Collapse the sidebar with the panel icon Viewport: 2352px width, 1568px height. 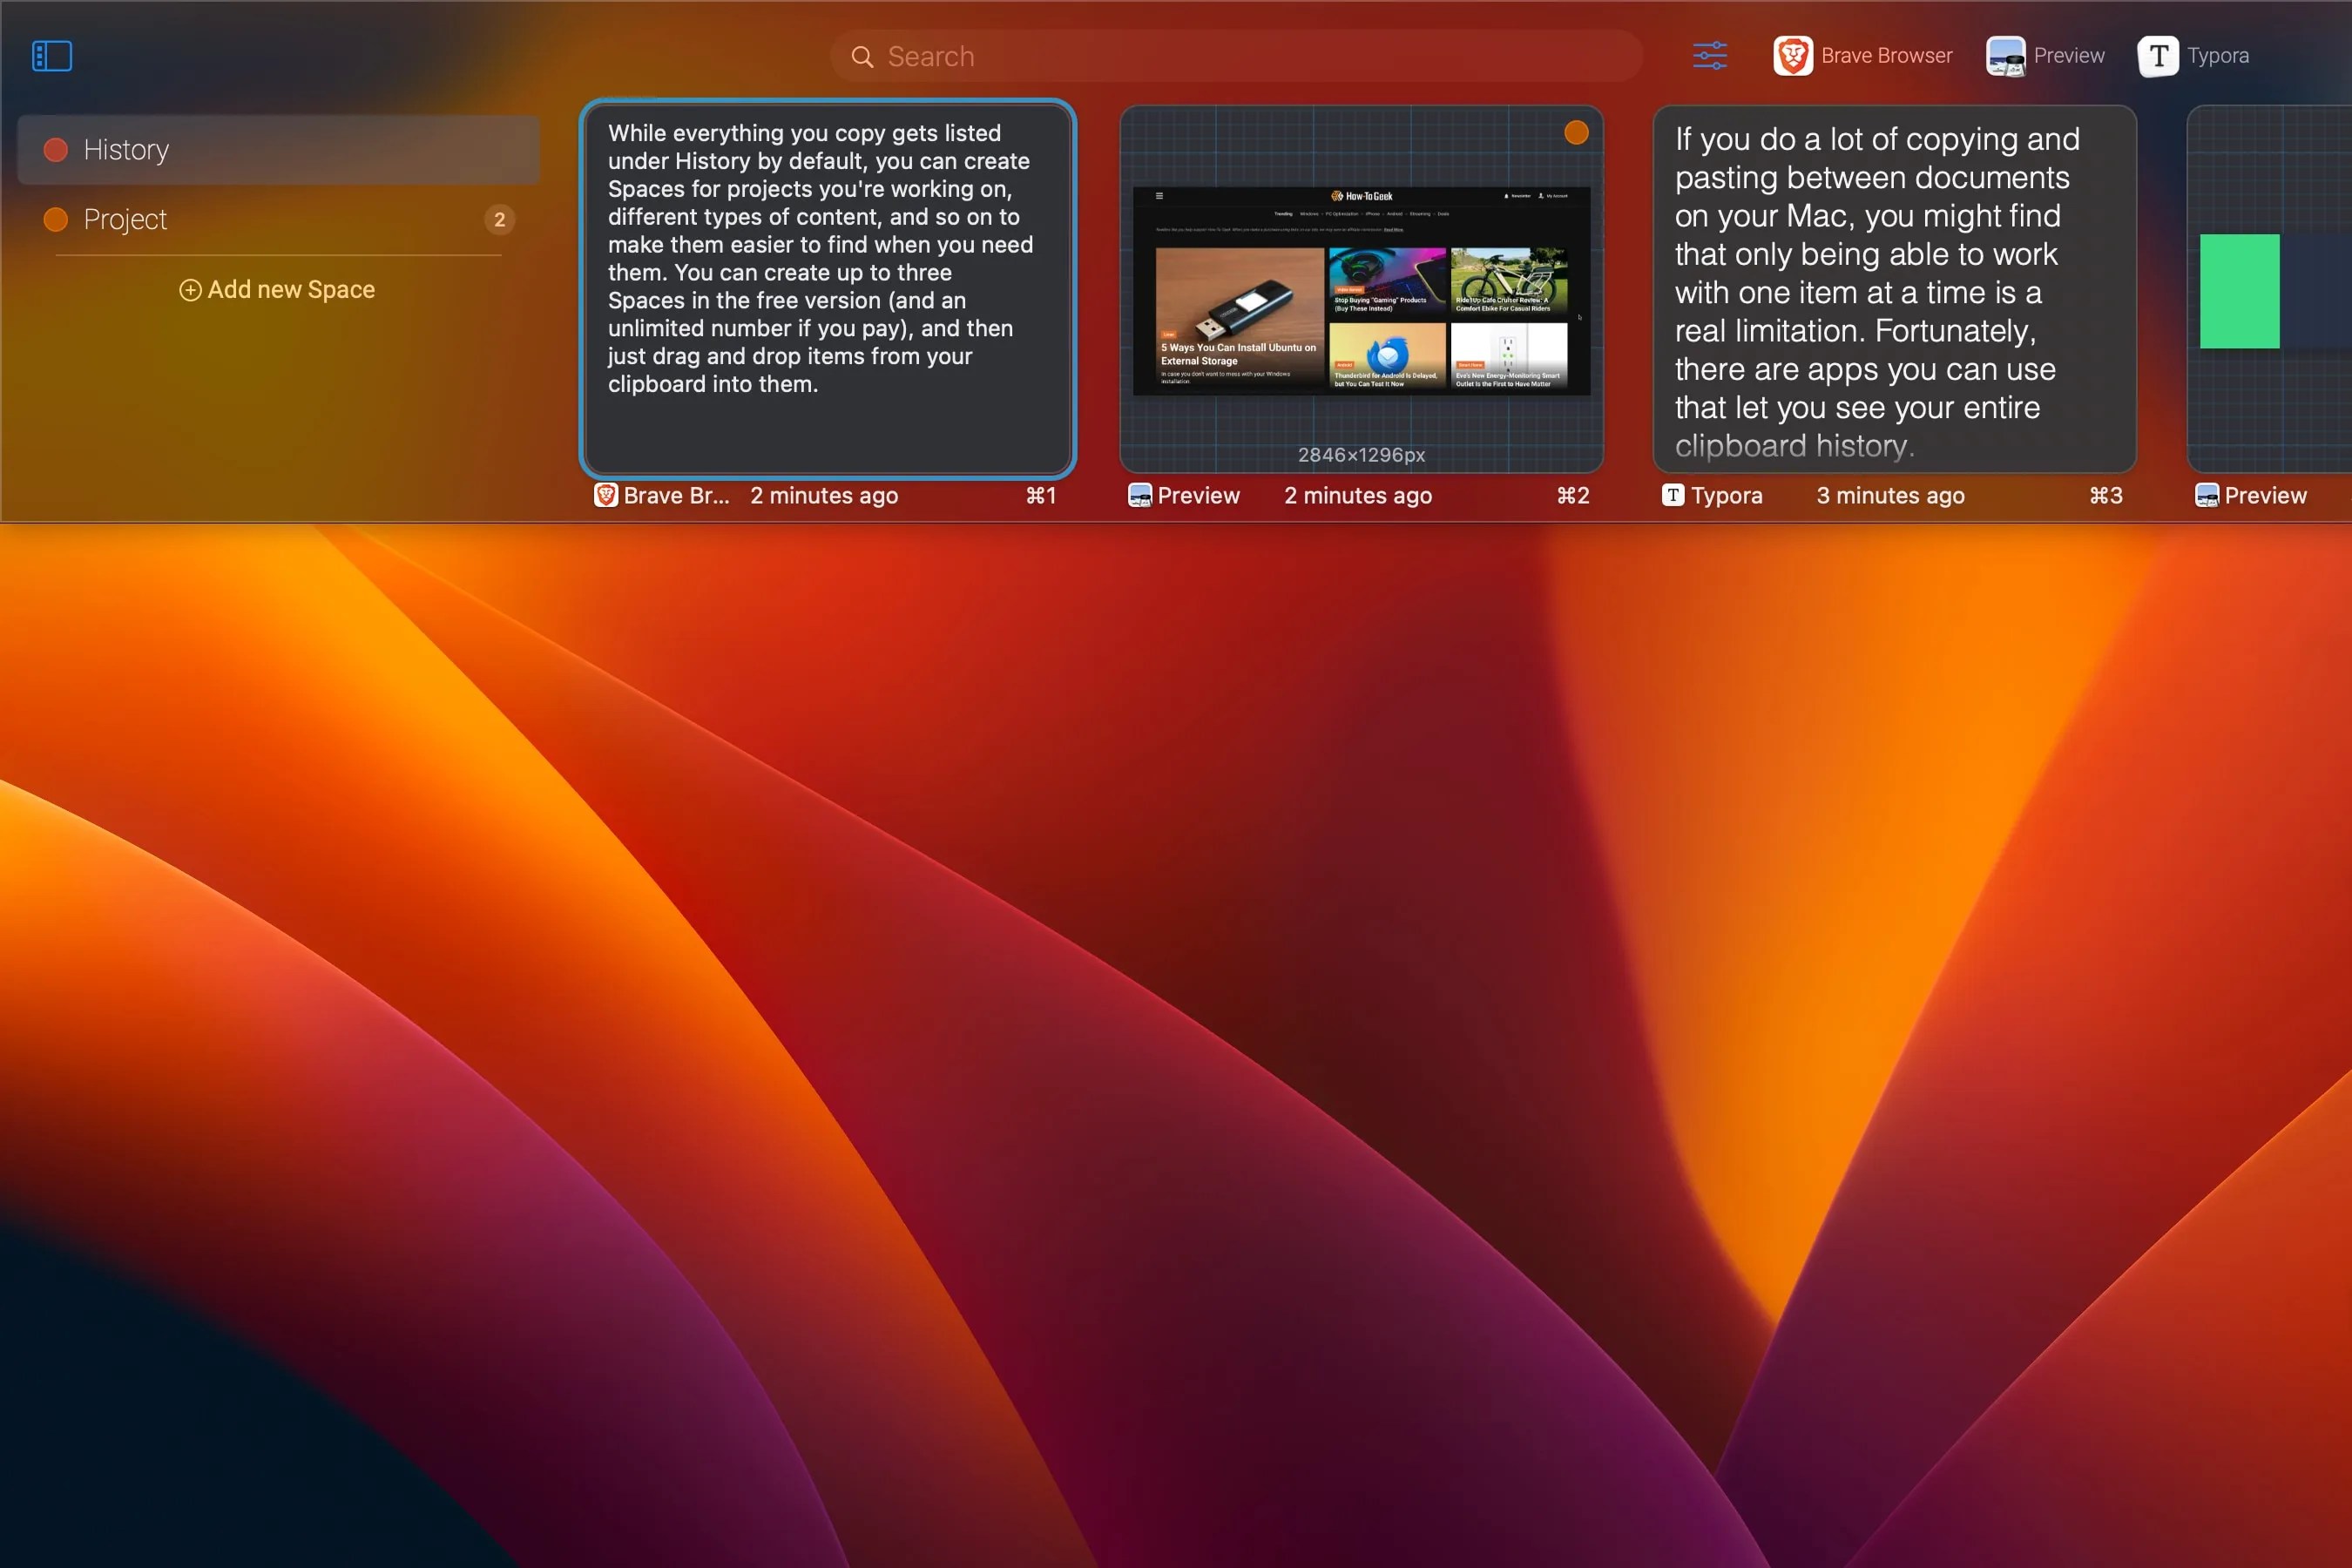coord(52,56)
